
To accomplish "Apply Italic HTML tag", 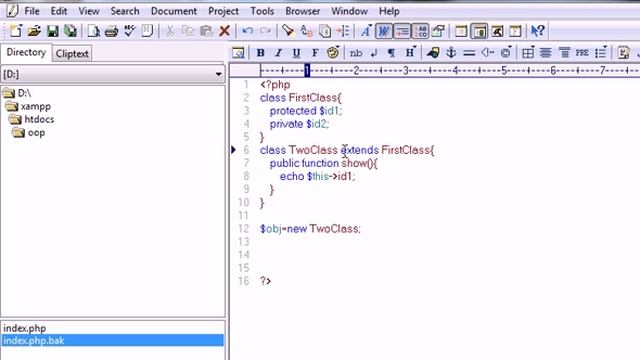I will [x=278, y=53].
